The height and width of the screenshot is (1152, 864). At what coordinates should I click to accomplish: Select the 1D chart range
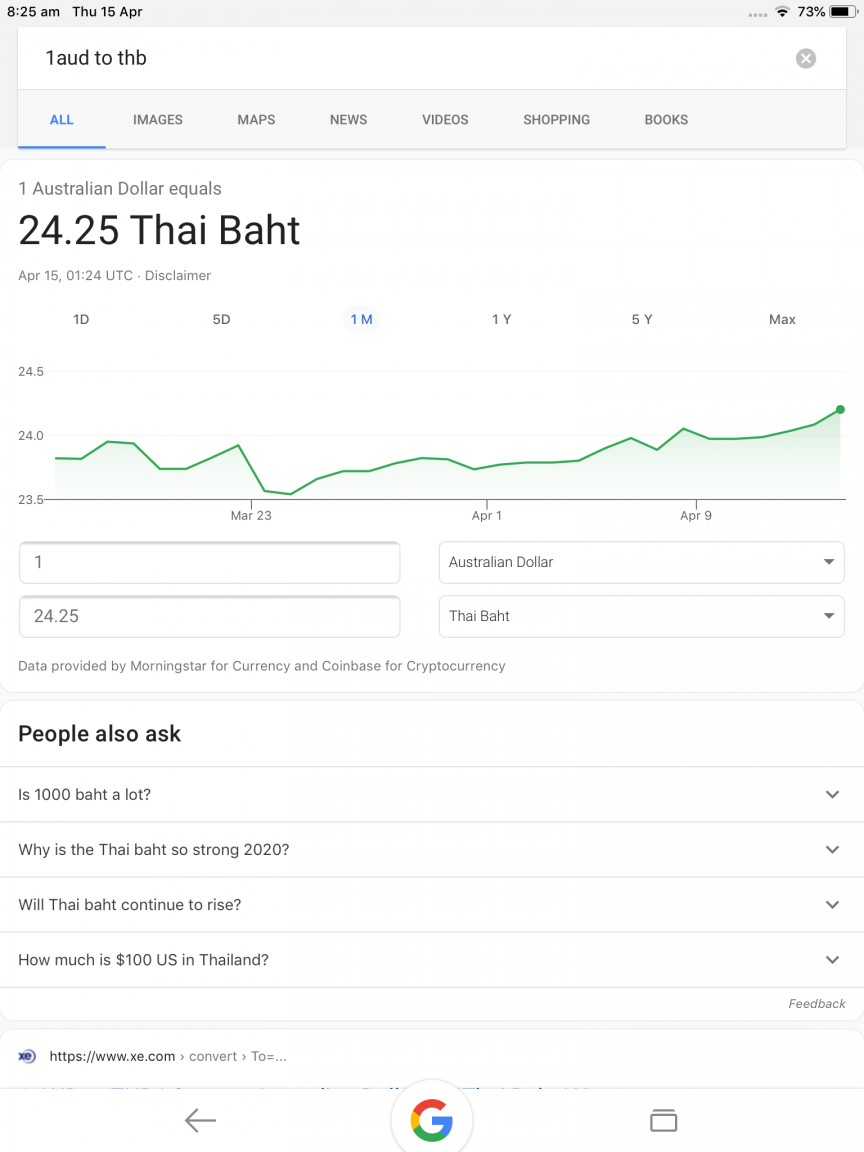[x=81, y=320]
